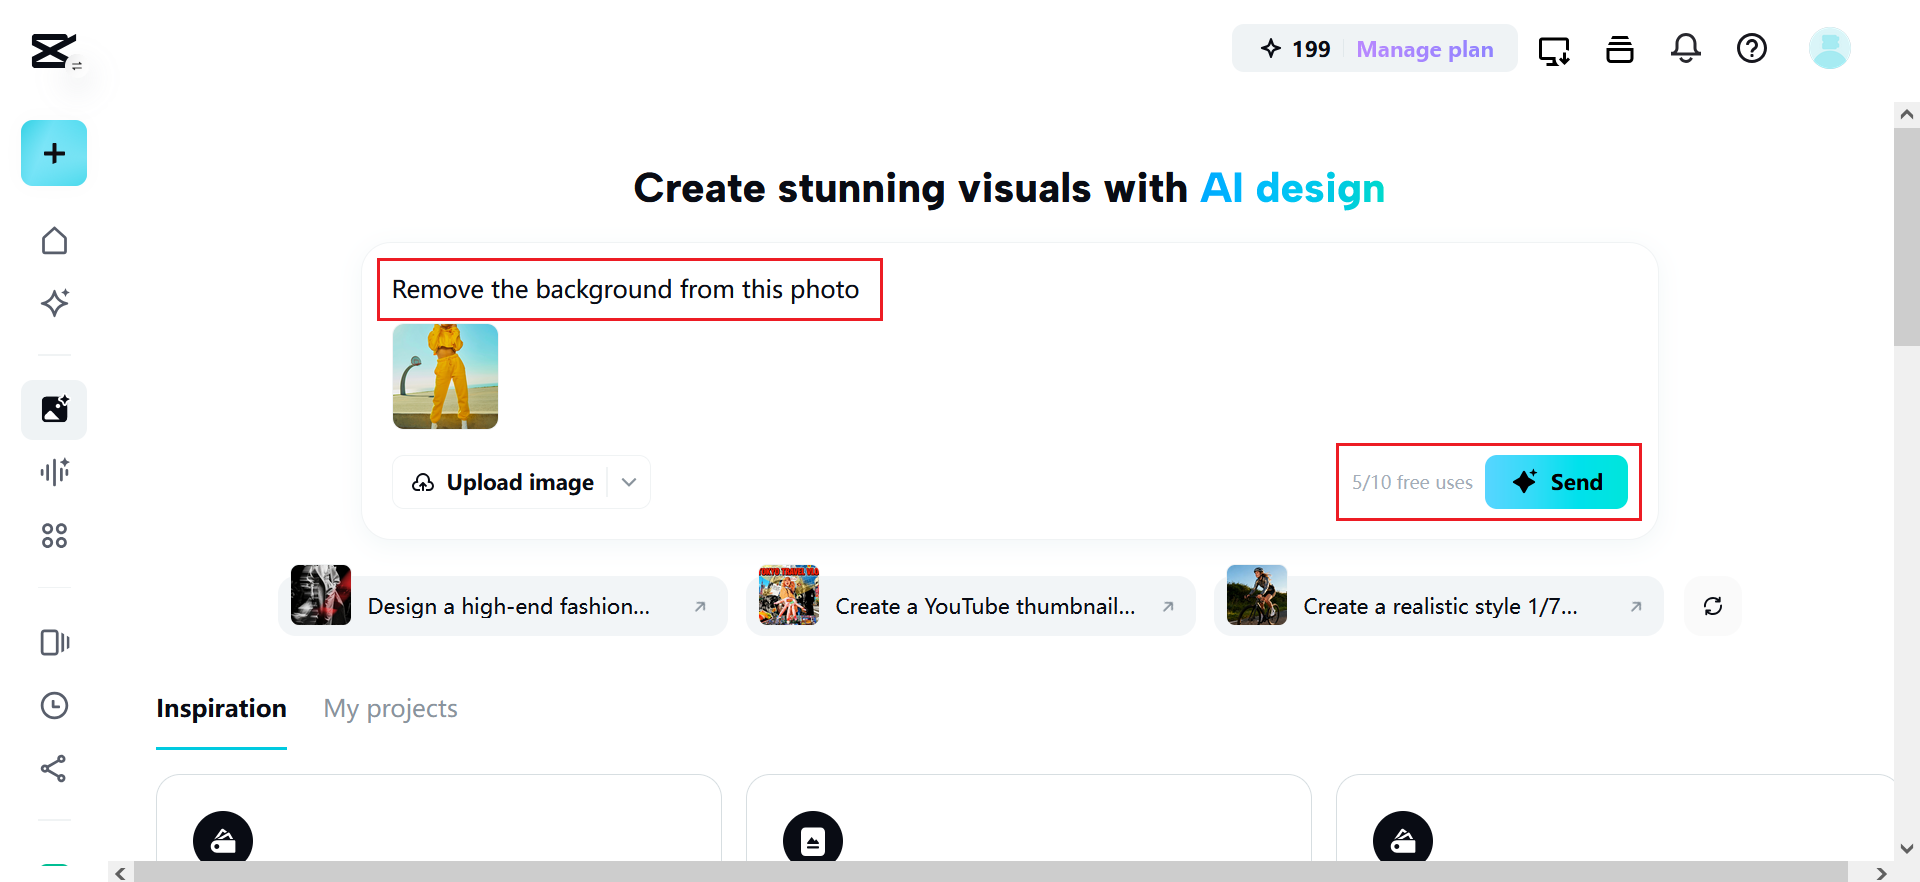Image resolution: width=1920 pixels, height=882 pixels.
Task: Select the Inspiration tab
Action: [221, 708]
